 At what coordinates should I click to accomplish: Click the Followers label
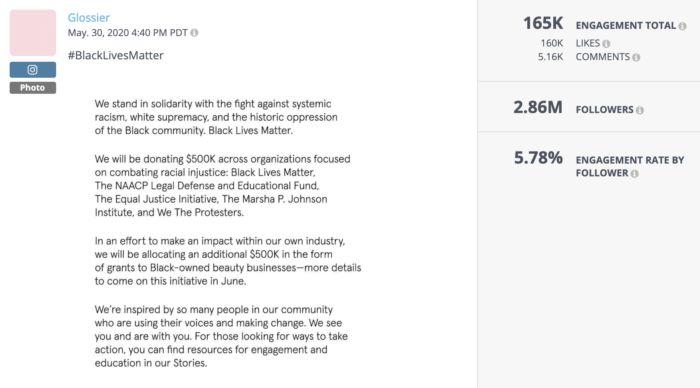coord(604,109)
